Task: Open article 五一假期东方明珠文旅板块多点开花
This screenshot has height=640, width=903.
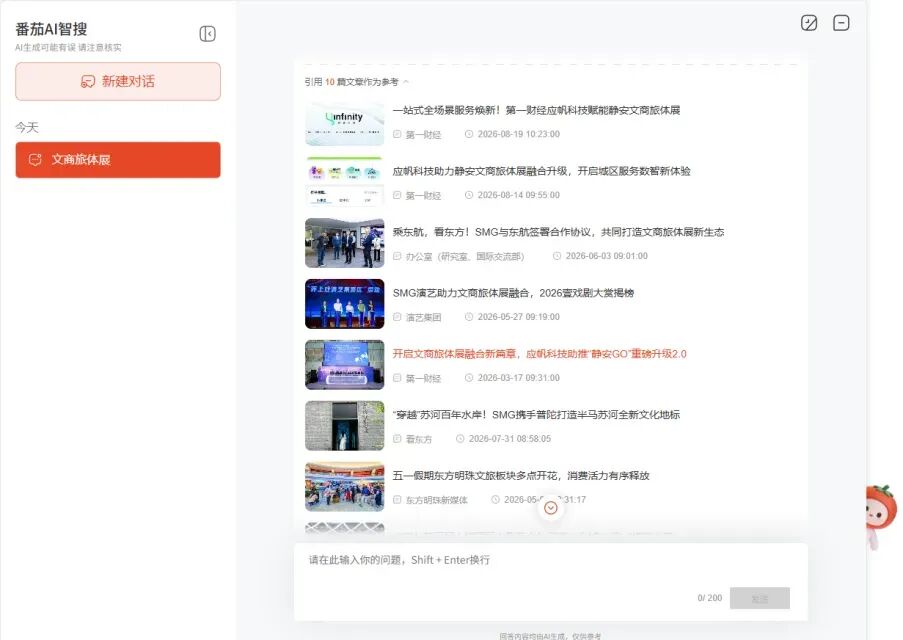Action: (521, 476)
